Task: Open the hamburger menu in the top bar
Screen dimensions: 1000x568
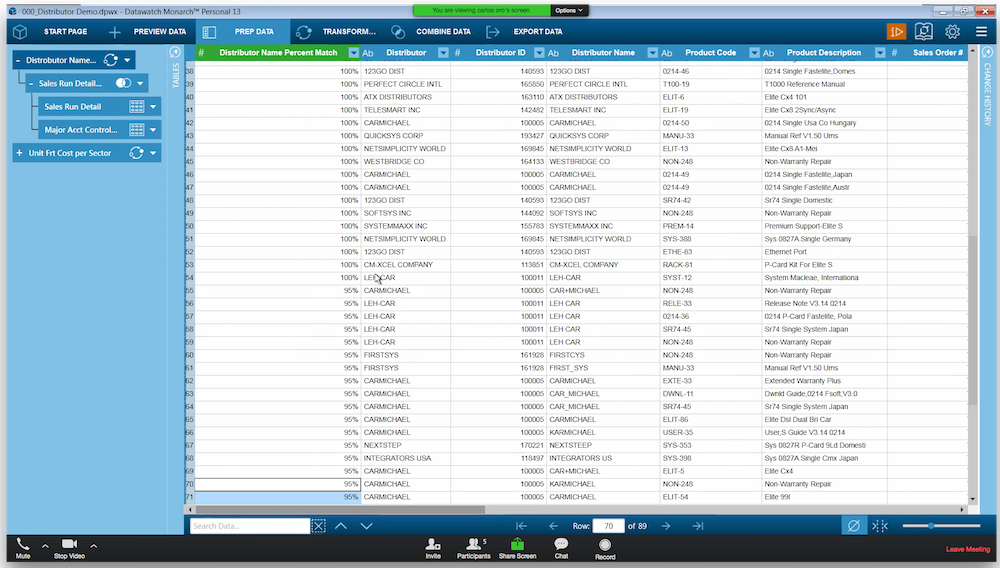Action: click(981, 32)
